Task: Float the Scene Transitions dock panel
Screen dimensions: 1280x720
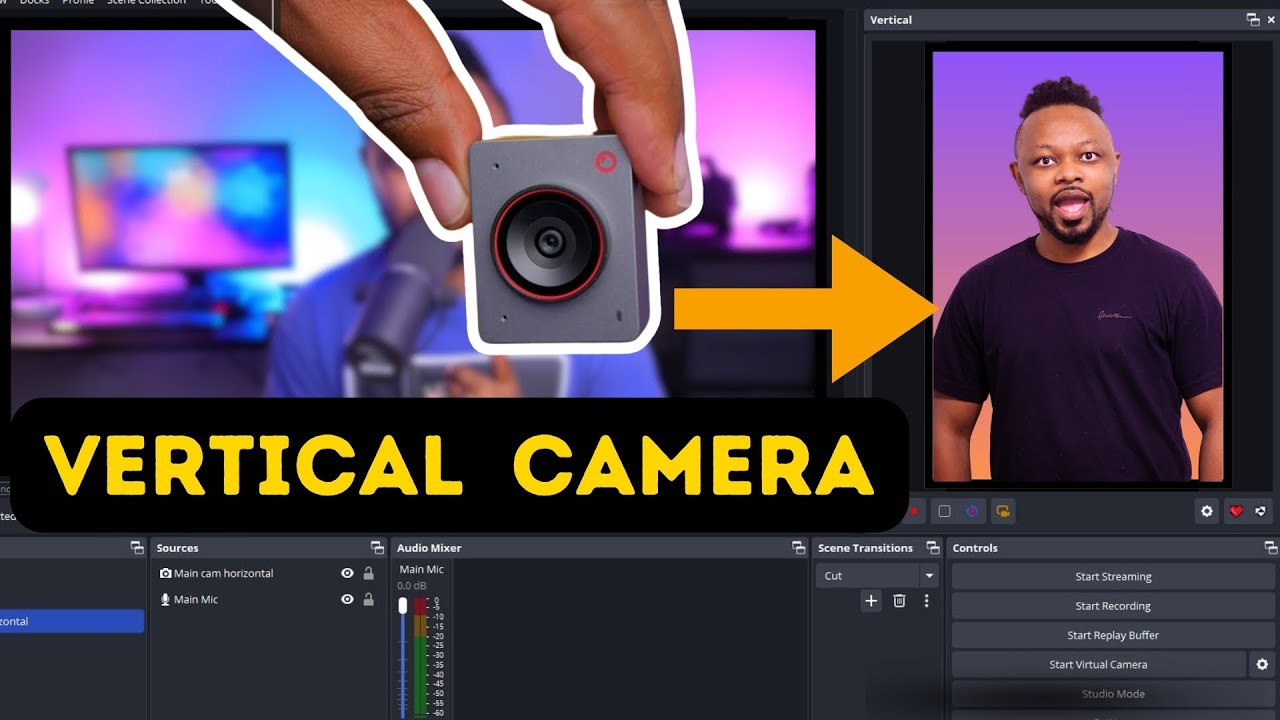Action: [932, 548]
